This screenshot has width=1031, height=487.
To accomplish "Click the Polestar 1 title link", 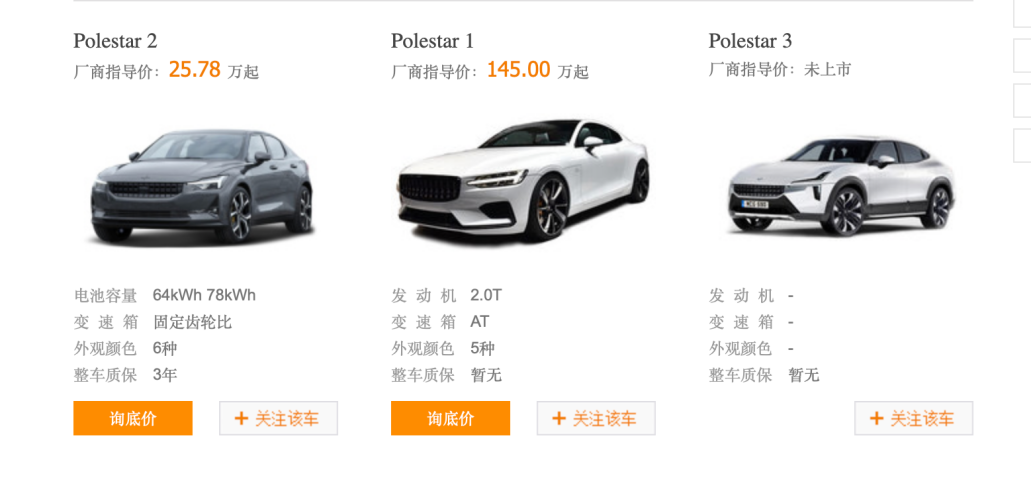I will (x=432, y=41).
